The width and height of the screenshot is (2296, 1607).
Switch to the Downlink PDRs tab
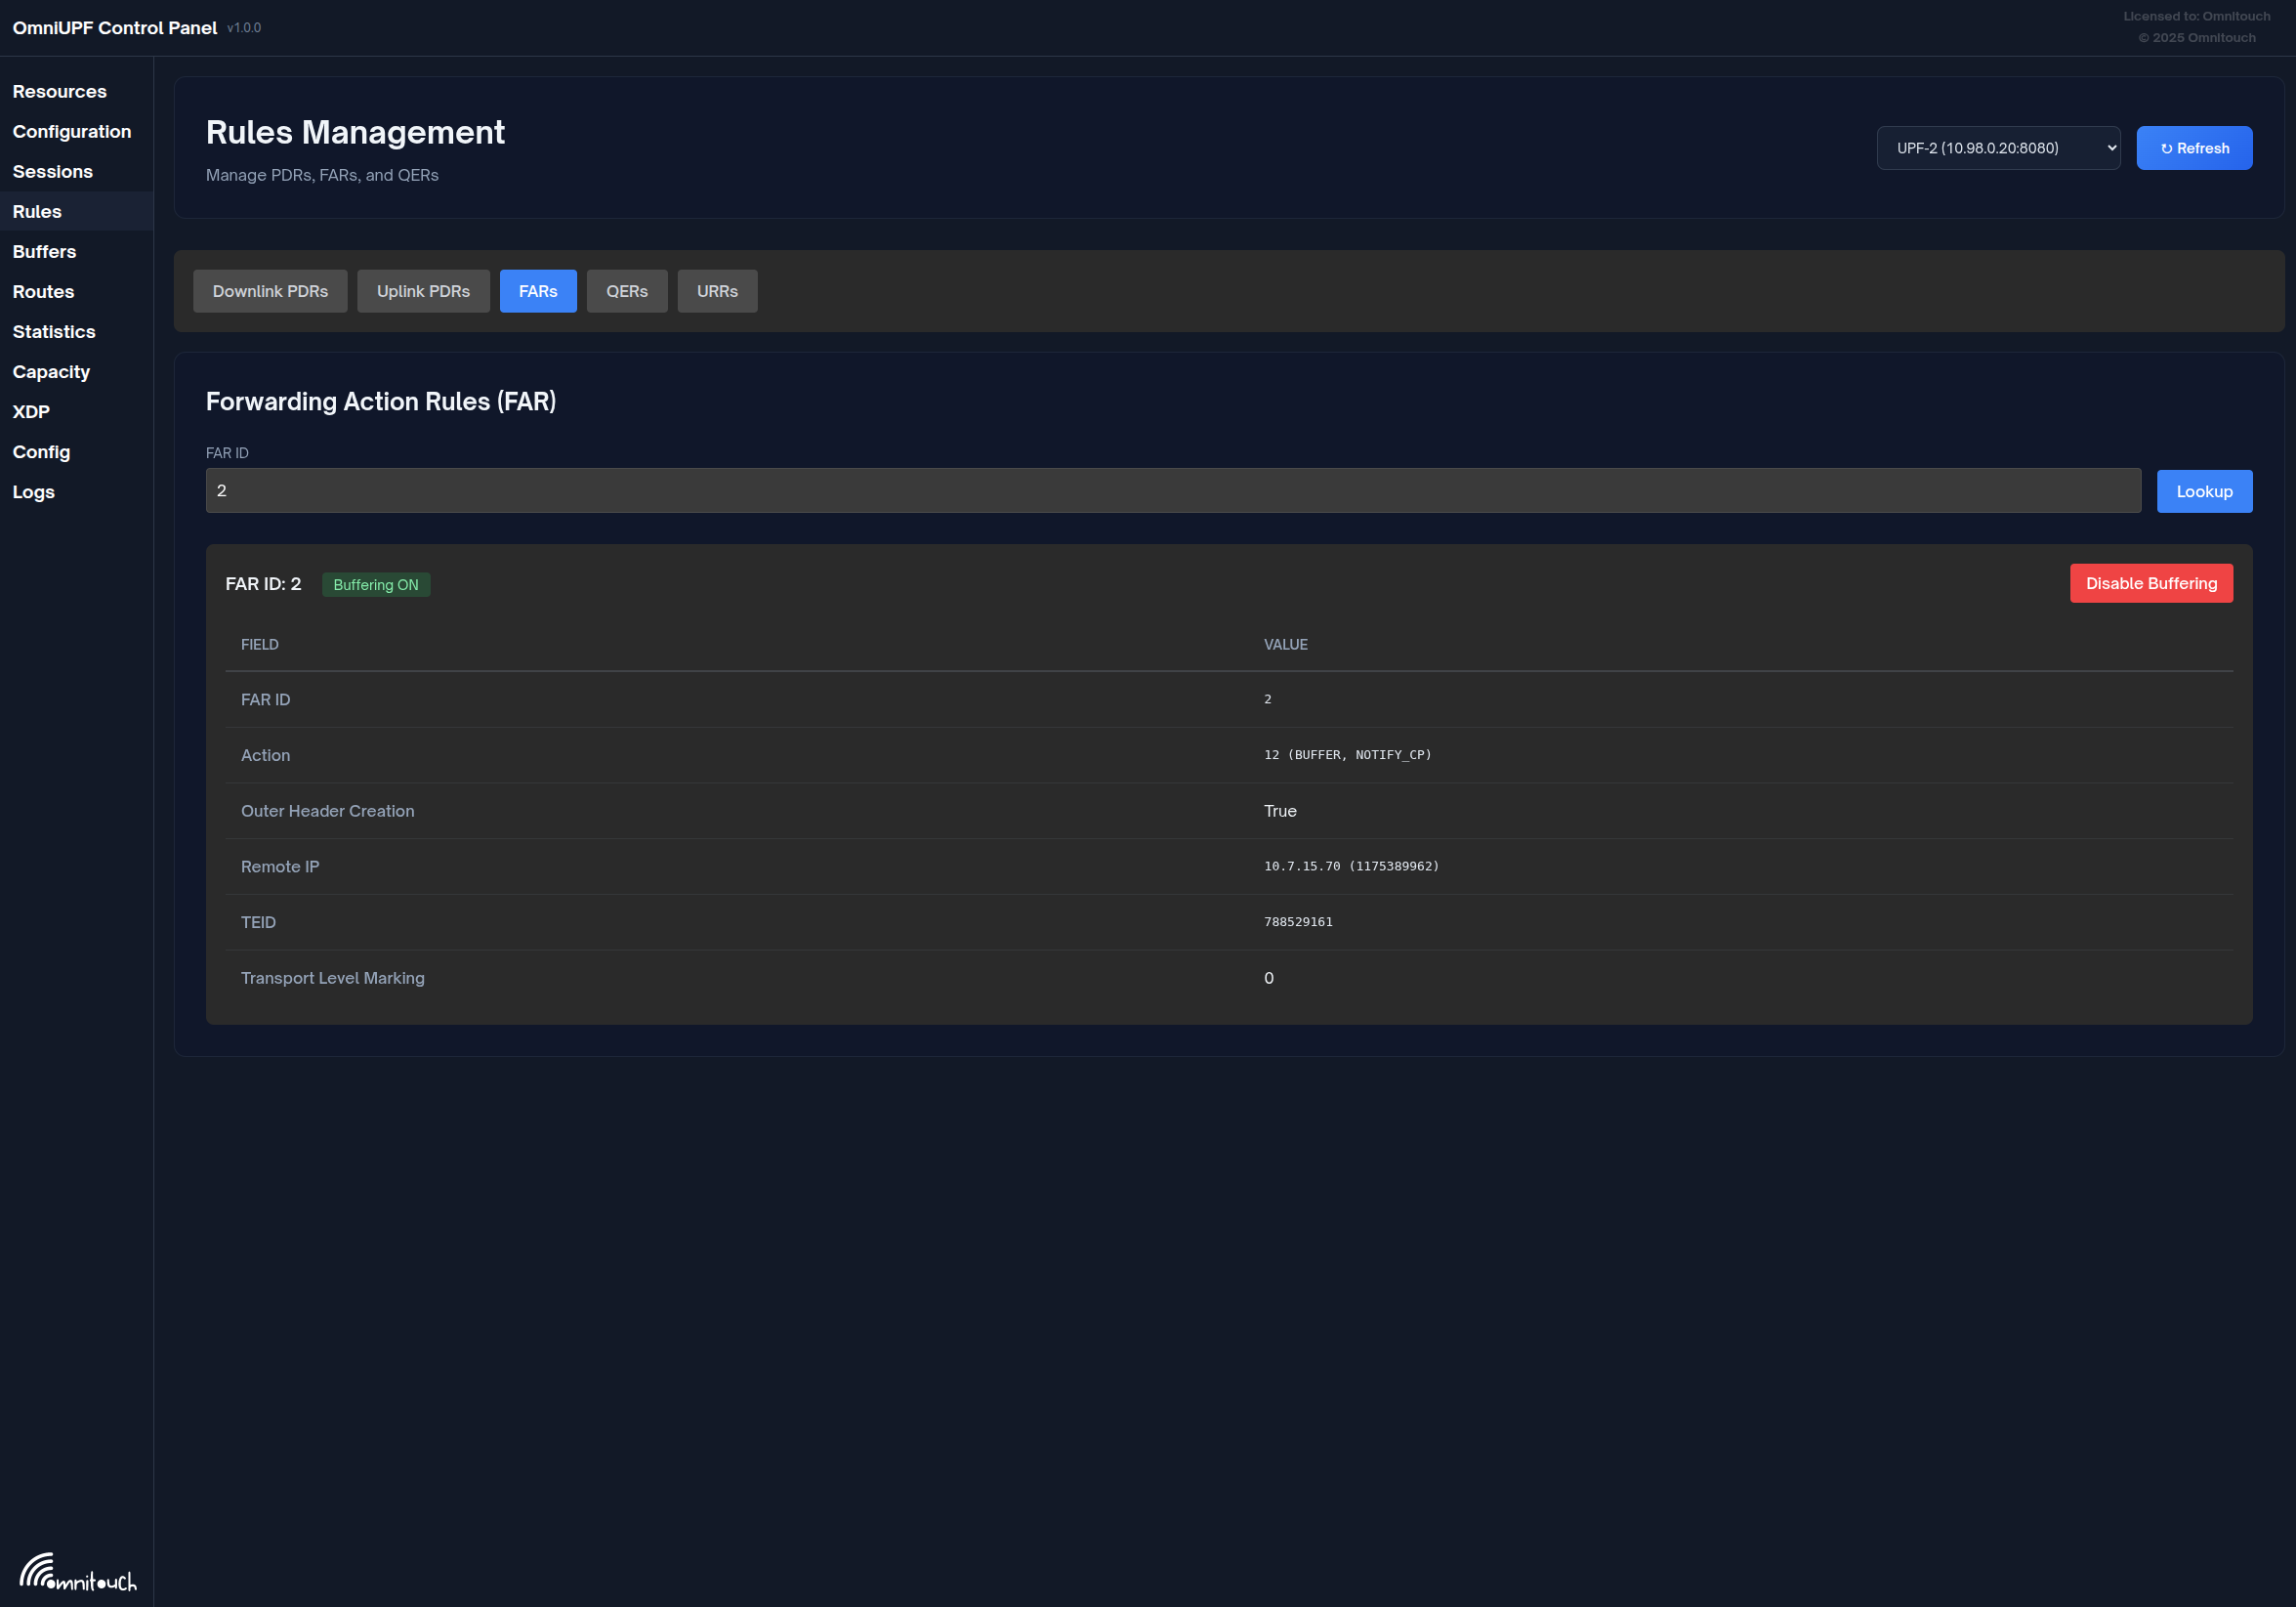270,291
